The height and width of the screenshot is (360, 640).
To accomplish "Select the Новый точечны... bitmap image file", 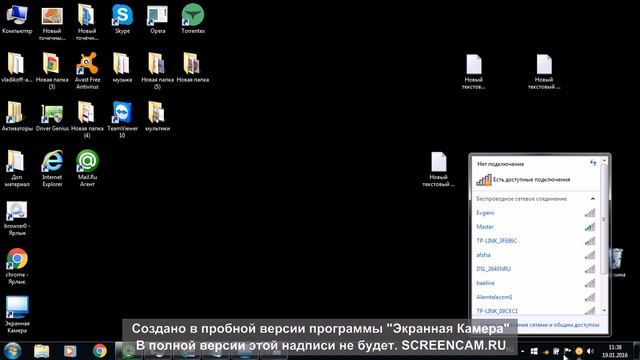I will (52, 22).
